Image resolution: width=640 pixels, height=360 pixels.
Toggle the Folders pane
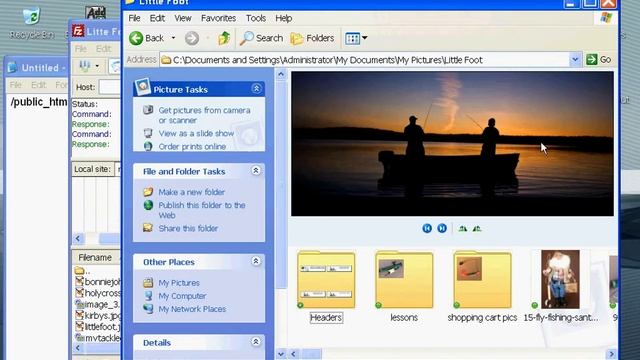click(312, 38)
